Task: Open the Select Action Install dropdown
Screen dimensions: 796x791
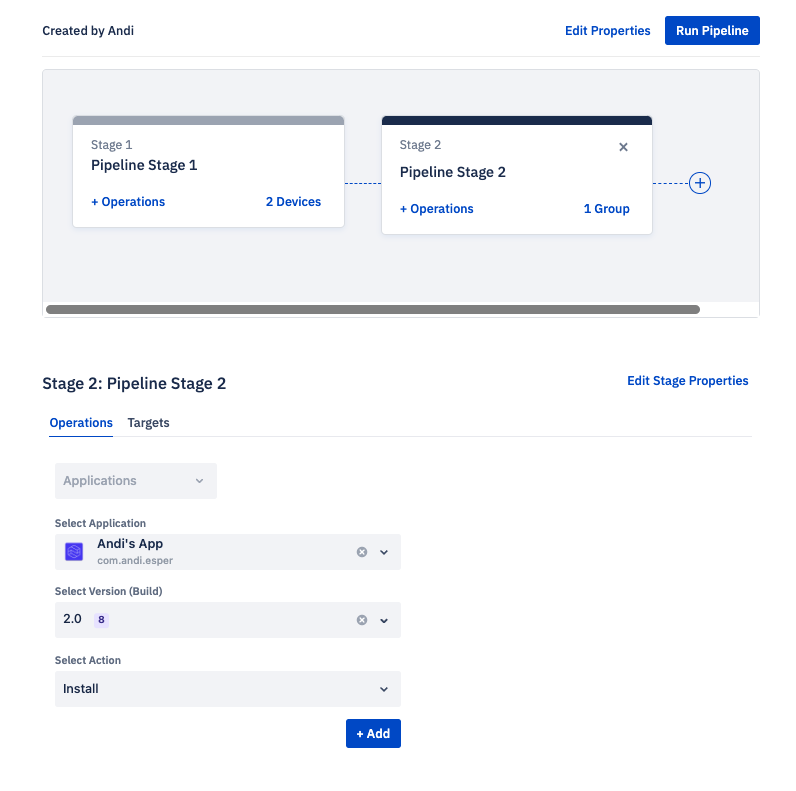Action: tap(228, 689)
